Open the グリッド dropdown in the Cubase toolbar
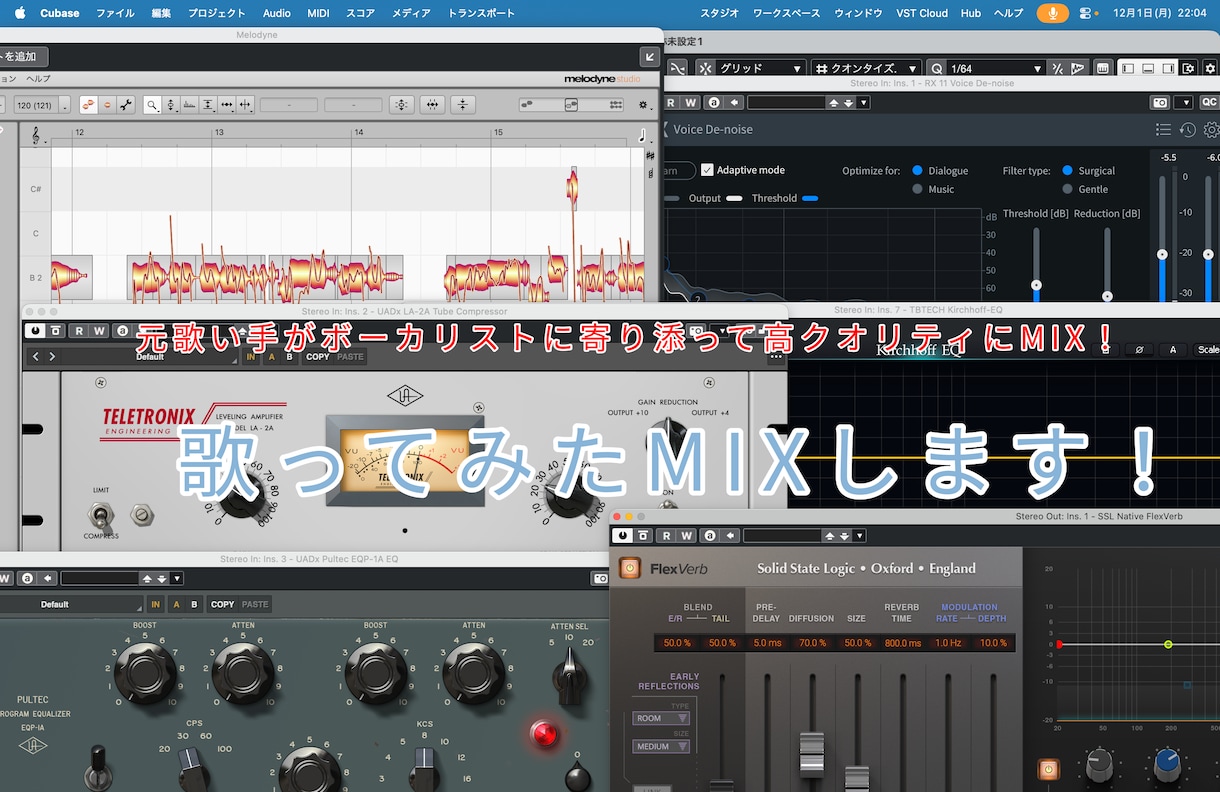The width and height of the screenshot is (1220, 792). coord(760,67)
